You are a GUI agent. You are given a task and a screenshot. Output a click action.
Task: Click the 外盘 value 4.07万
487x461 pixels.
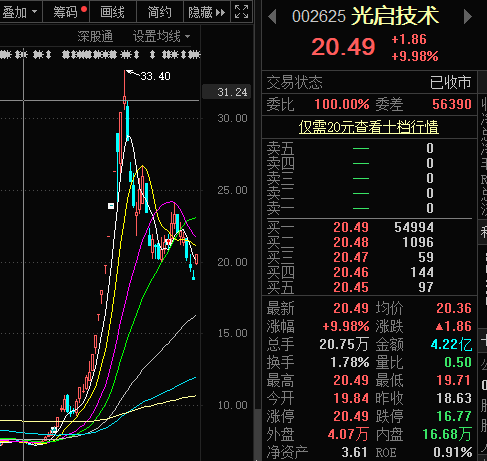(x=348, y=434)
